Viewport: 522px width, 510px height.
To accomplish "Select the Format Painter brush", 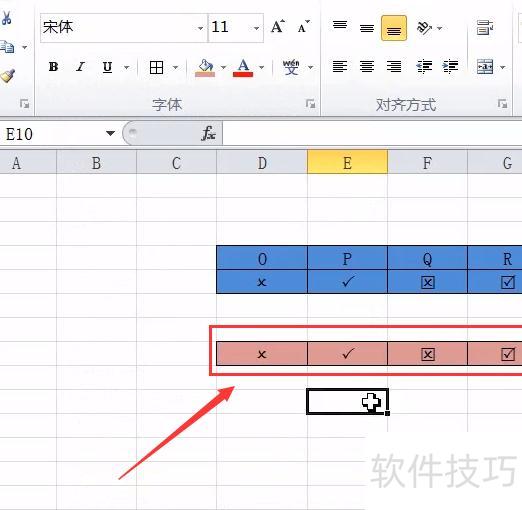I will coord(7,76).
